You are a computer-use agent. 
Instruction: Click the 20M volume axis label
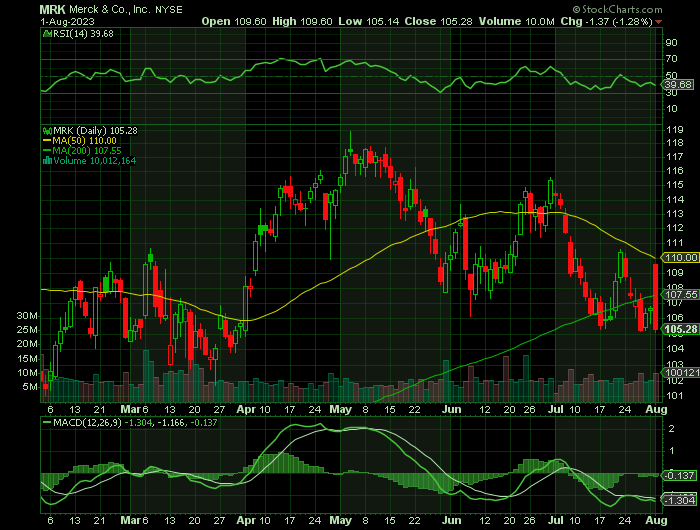coord(27,344)
